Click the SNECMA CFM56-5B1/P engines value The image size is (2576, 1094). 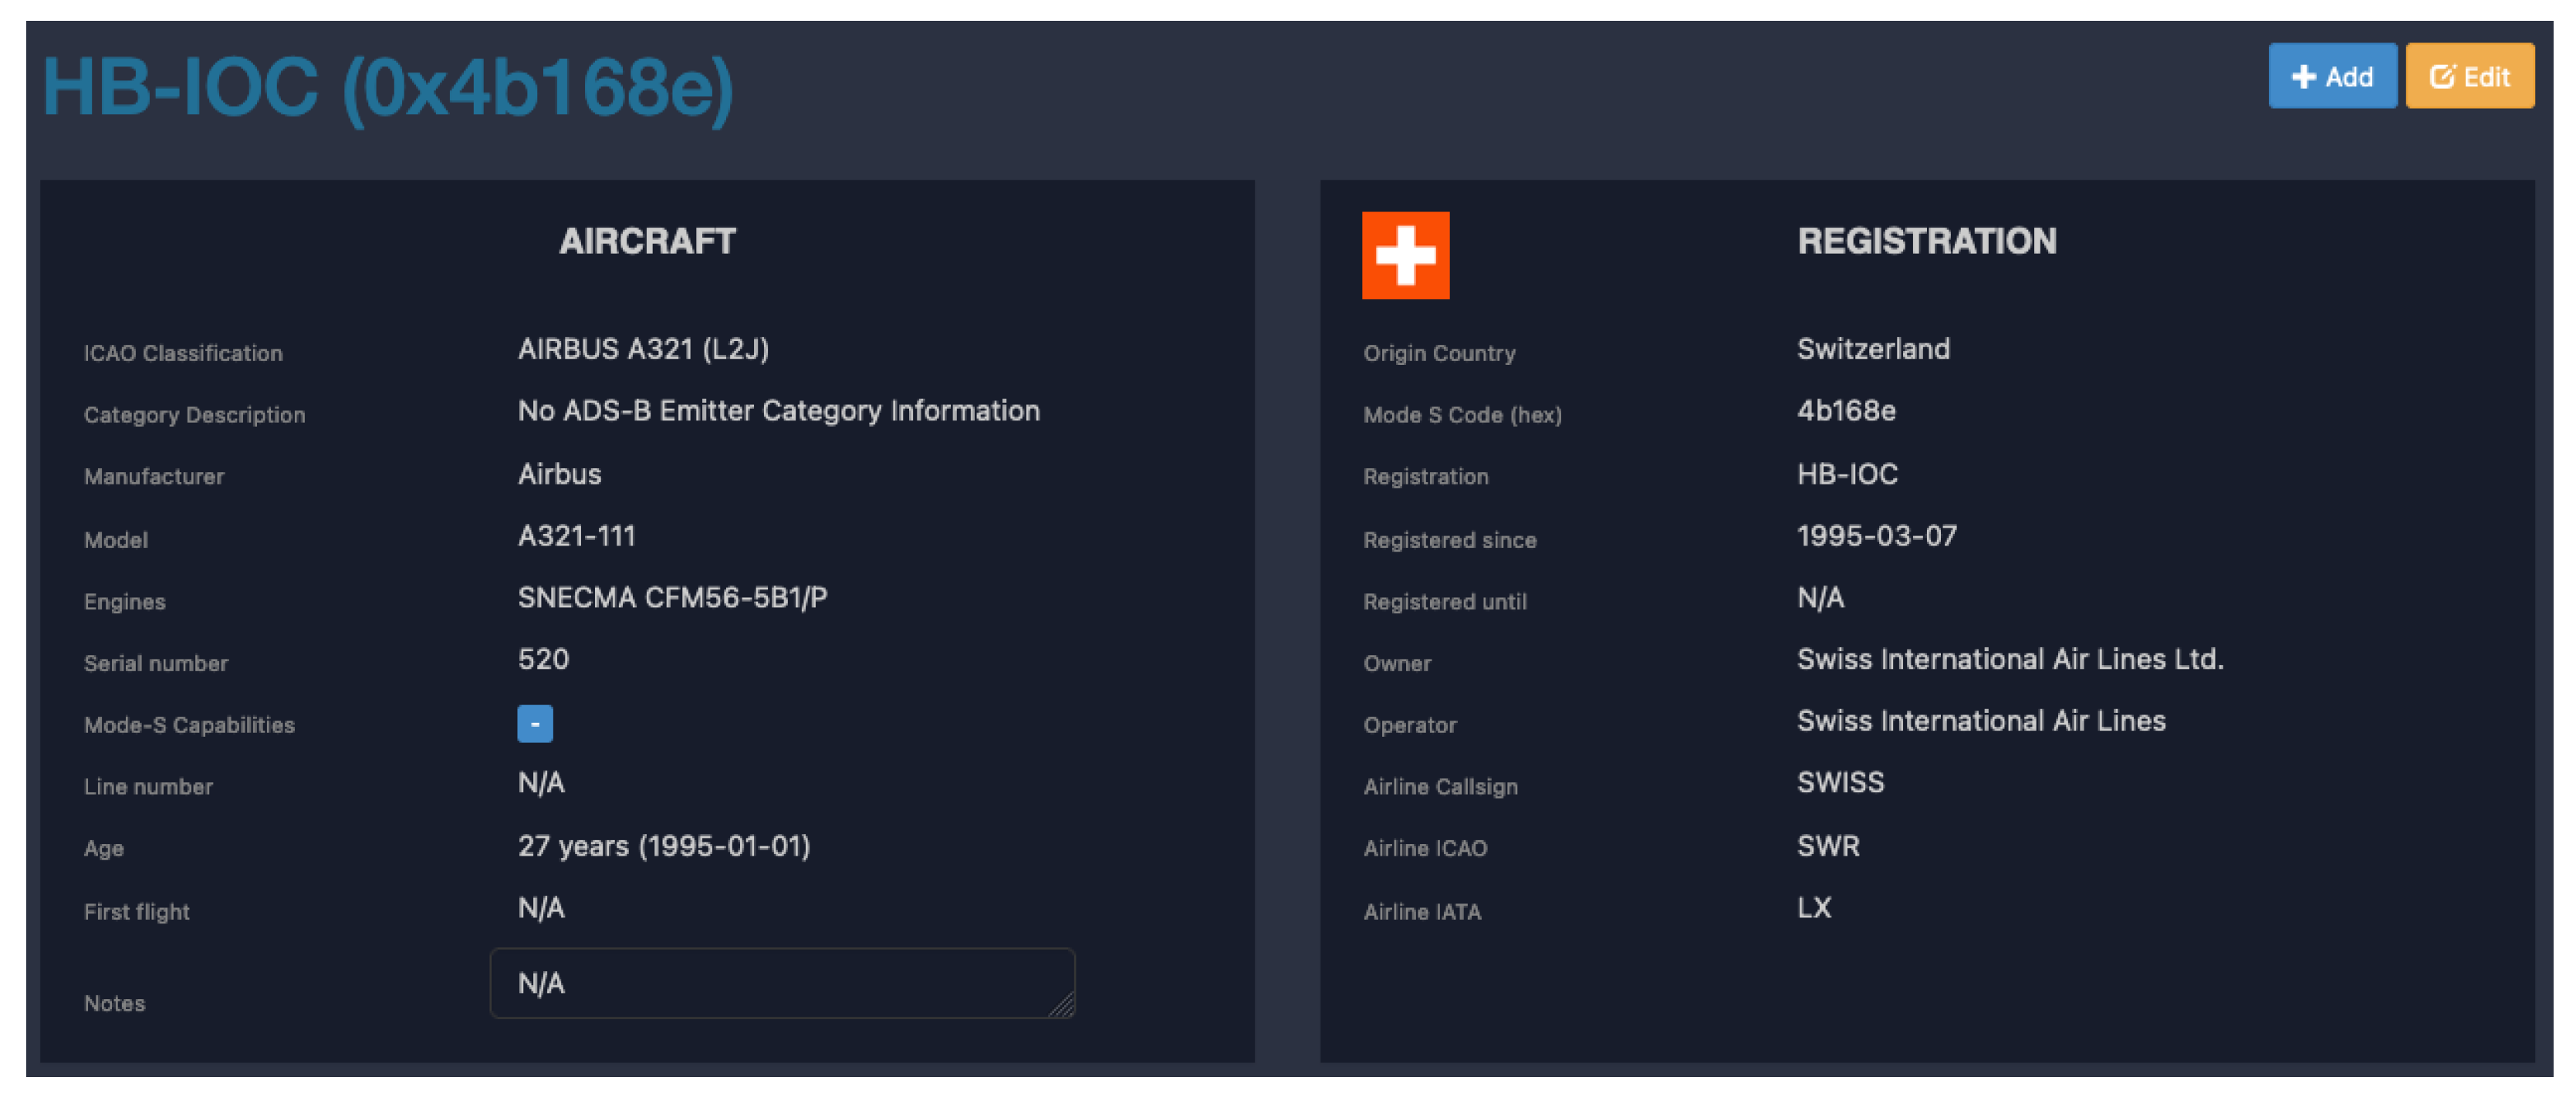coord(672,598)
